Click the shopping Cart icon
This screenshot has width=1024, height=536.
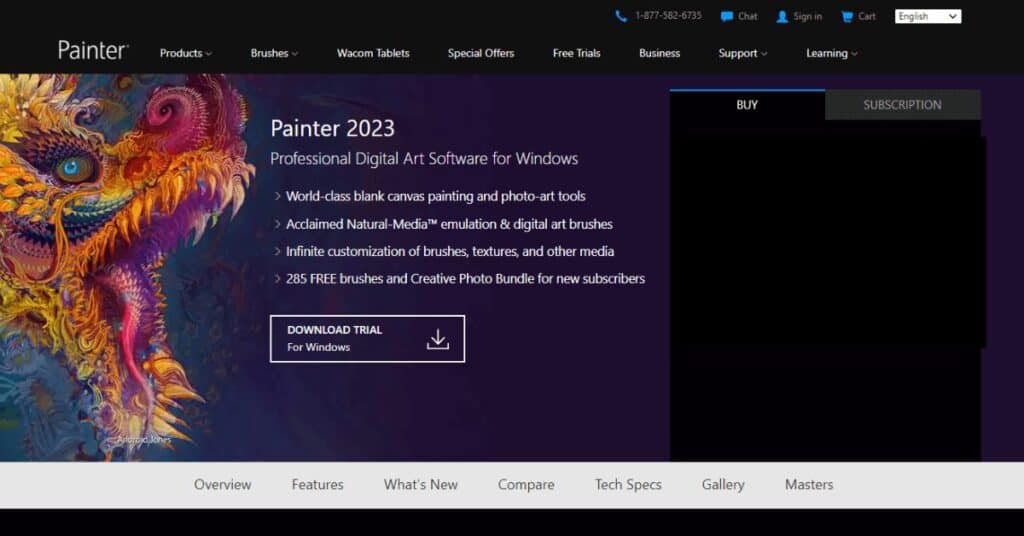(847, 17)
